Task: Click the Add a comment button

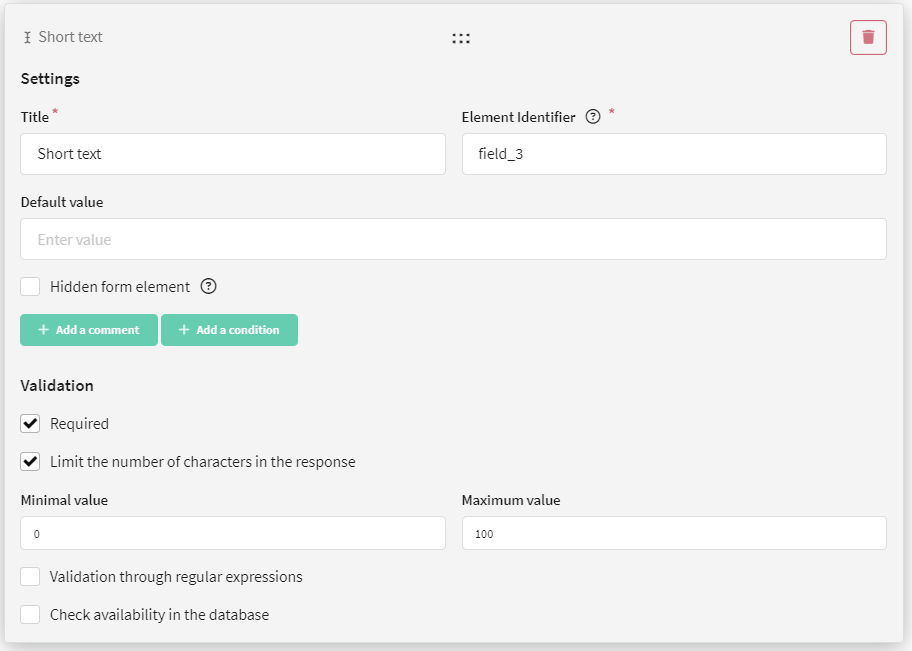Action: point(89,330)
